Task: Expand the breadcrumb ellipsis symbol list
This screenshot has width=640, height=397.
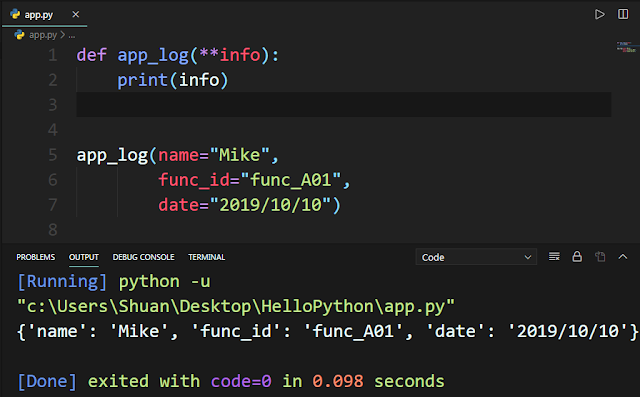Action: click(x=72, y=35)
